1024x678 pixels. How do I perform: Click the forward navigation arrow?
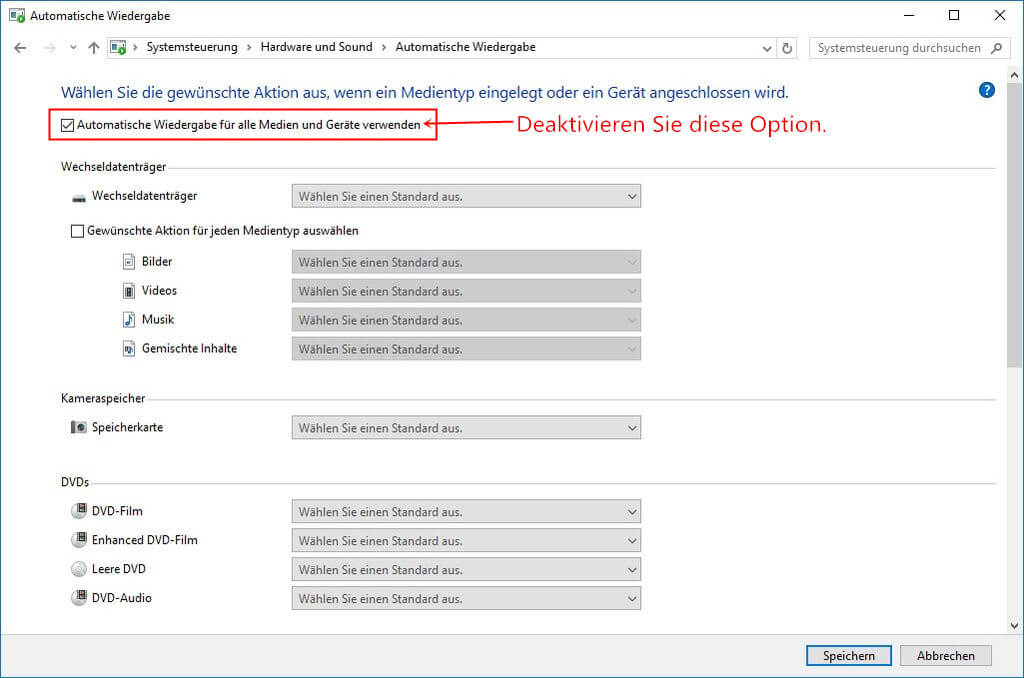pyautogui.click(x=49, y=48)
